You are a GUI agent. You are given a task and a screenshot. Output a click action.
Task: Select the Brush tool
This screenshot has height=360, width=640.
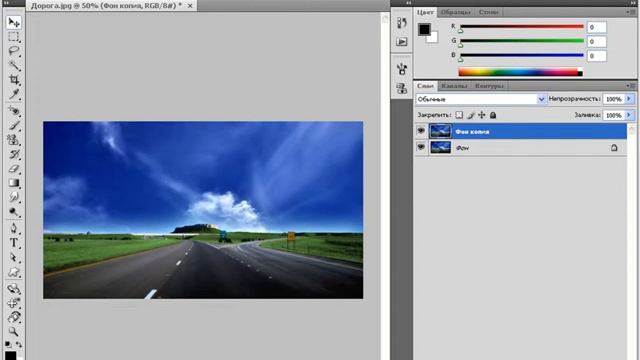[14, 125]
